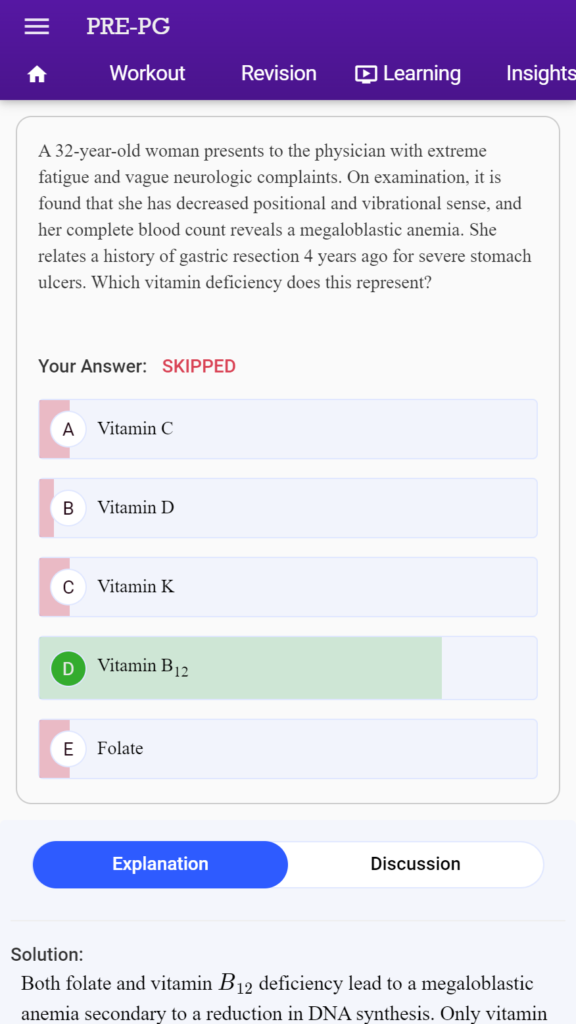This screenshot has height=1024, width=576.
Task: Click the PRE-PG app title
Action: (128, 26)
